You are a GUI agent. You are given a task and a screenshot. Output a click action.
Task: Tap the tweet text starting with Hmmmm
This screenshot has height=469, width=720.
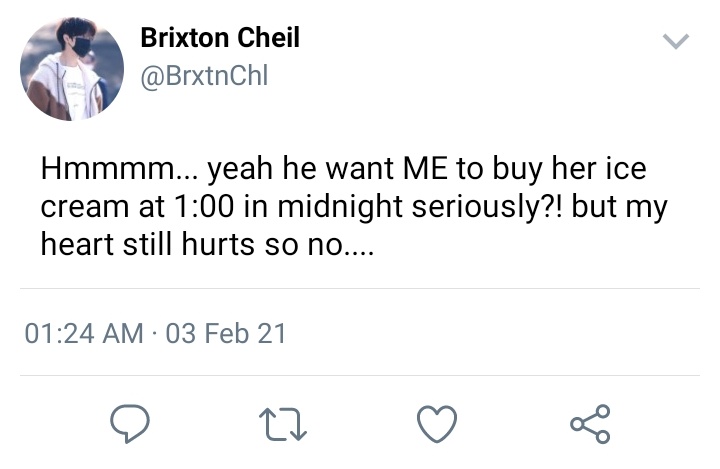point(354,206)
